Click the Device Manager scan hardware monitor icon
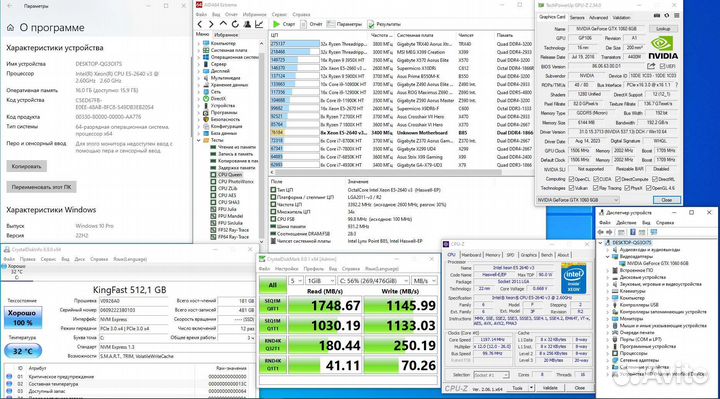720x399 pixels. pos(654,232)
